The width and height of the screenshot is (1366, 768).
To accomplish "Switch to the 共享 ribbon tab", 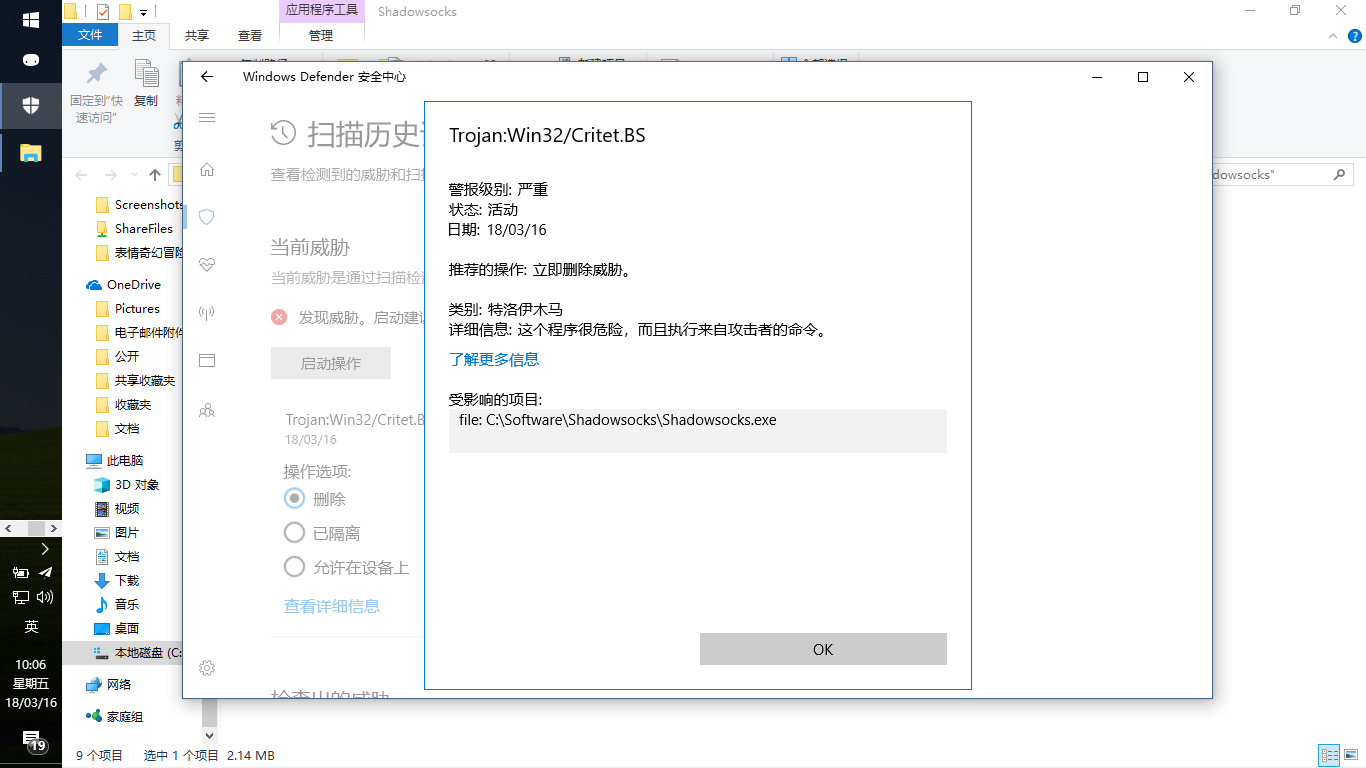I will click(x=197, y=35).
